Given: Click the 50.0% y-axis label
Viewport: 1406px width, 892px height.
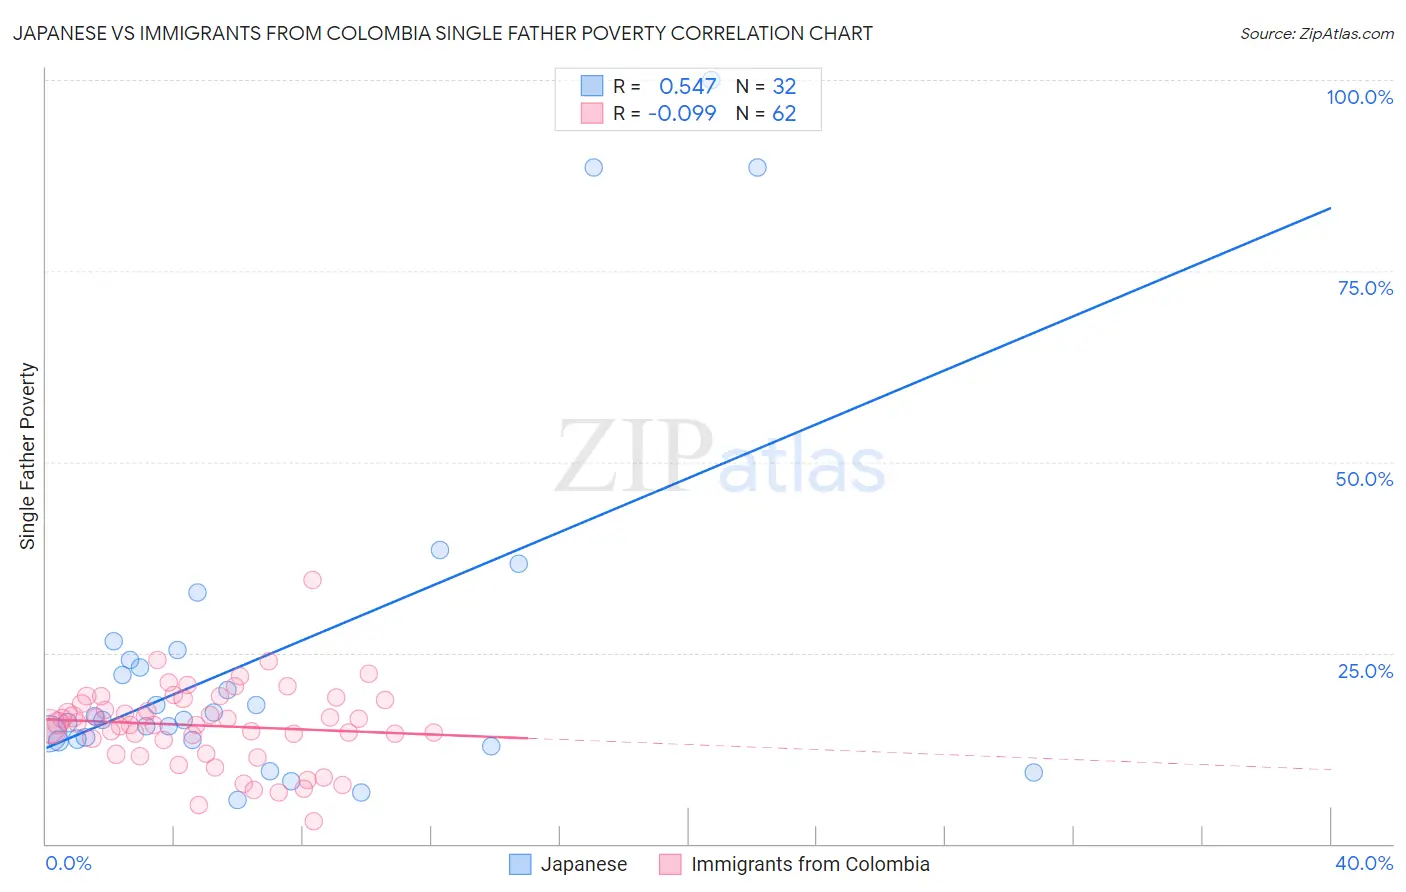Looking at the screenshot, I should click(1364, 479).
